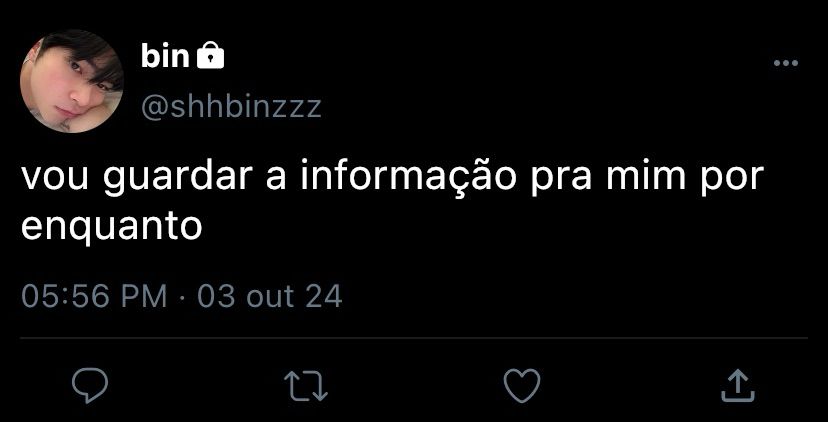
Task: Share the tweet using the upload arrow icon
Action: (x=738, y=386)
